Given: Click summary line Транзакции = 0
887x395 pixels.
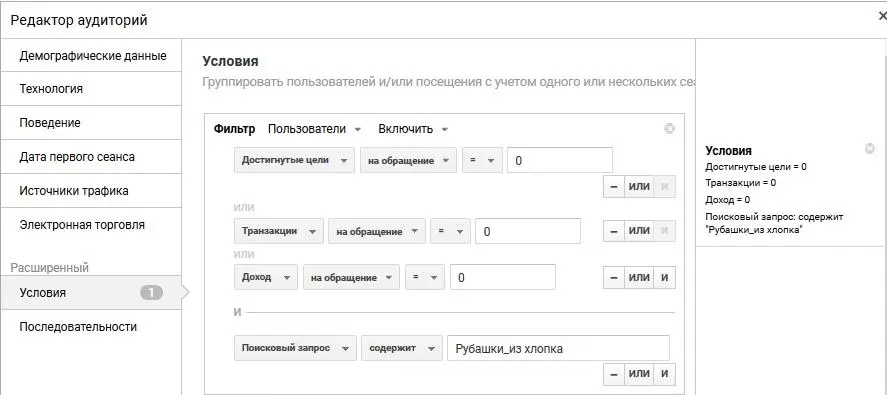Looking at the screenshot, I should 740,183.
